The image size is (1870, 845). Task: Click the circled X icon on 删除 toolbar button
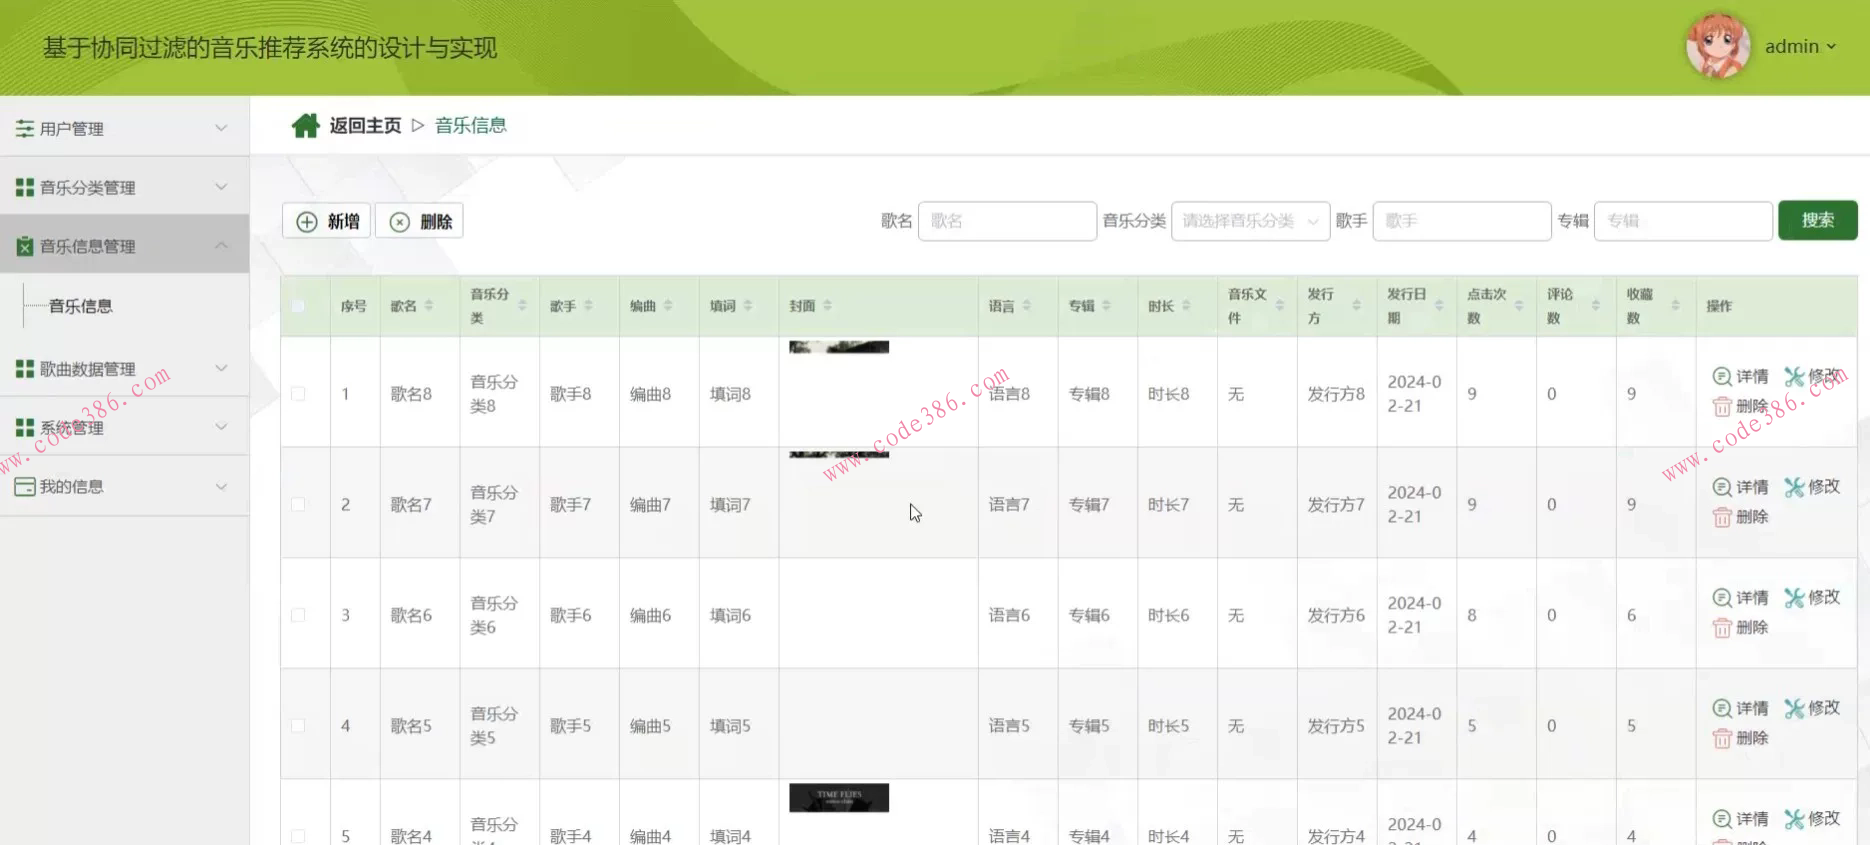[x=399, y=222]
